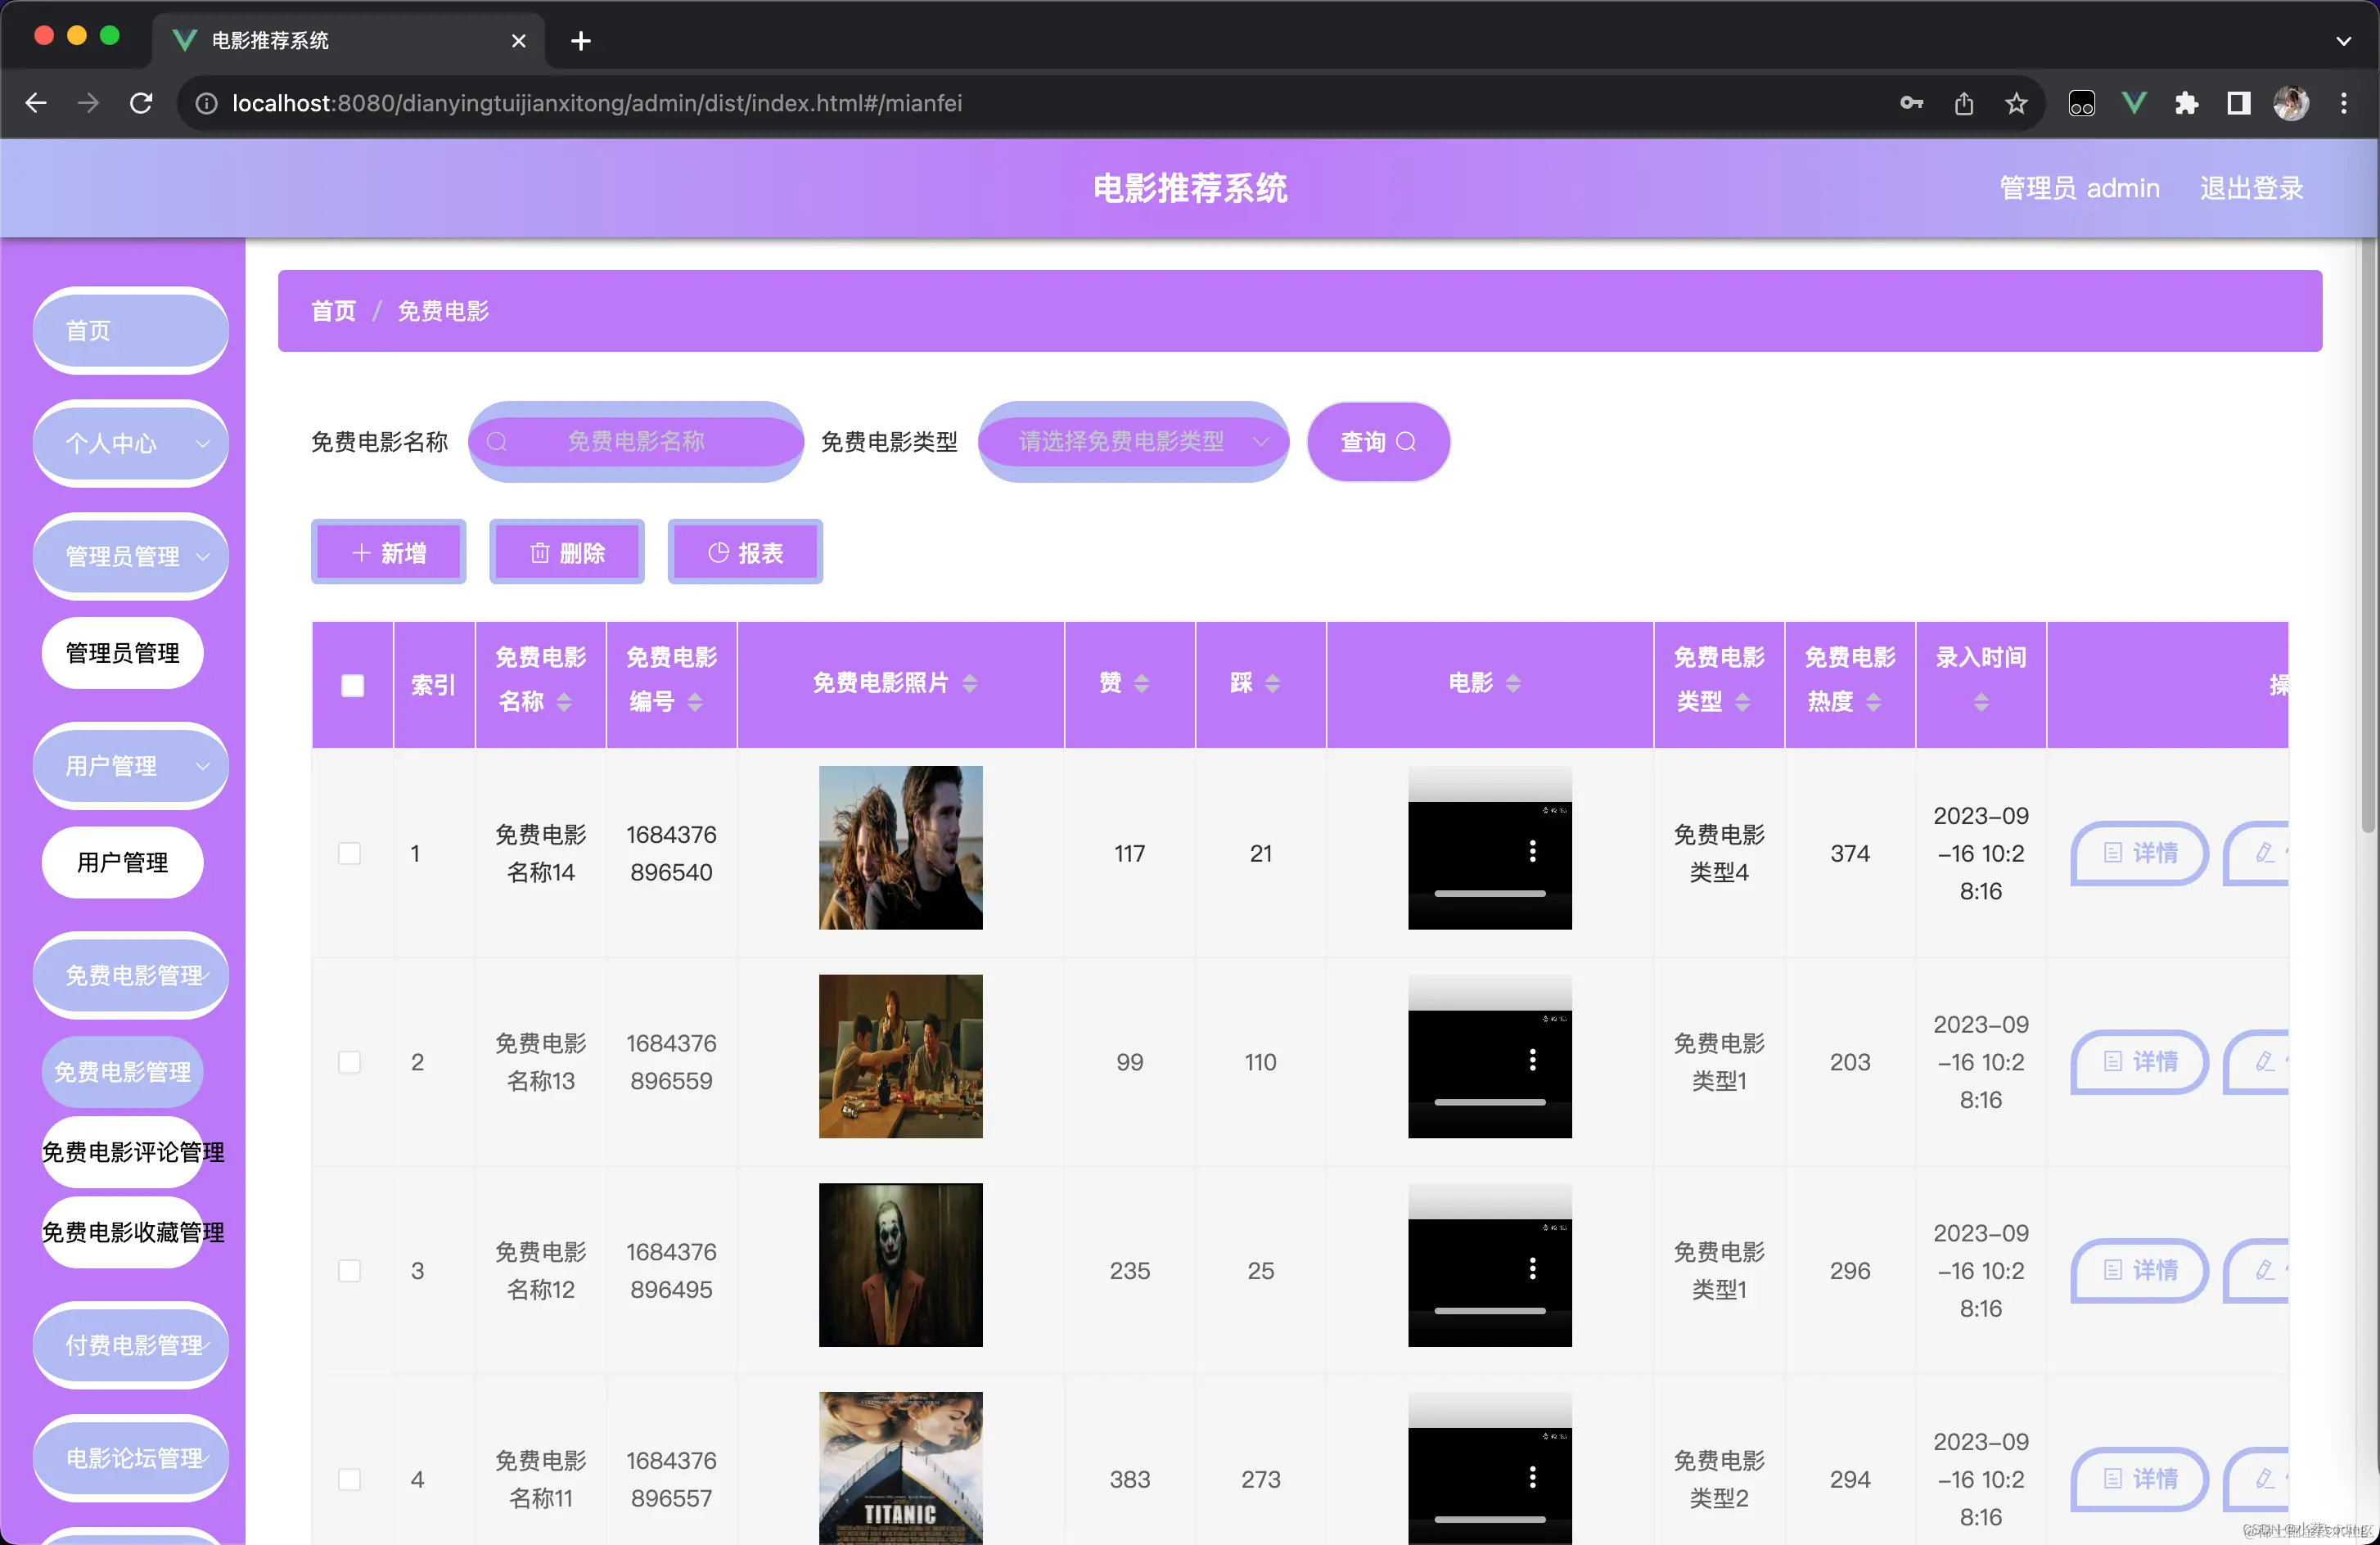The width and height of the screenshot is (2380, 1545).
Task: Tick the checkbox for row 3
Action: pos(349,1270)
